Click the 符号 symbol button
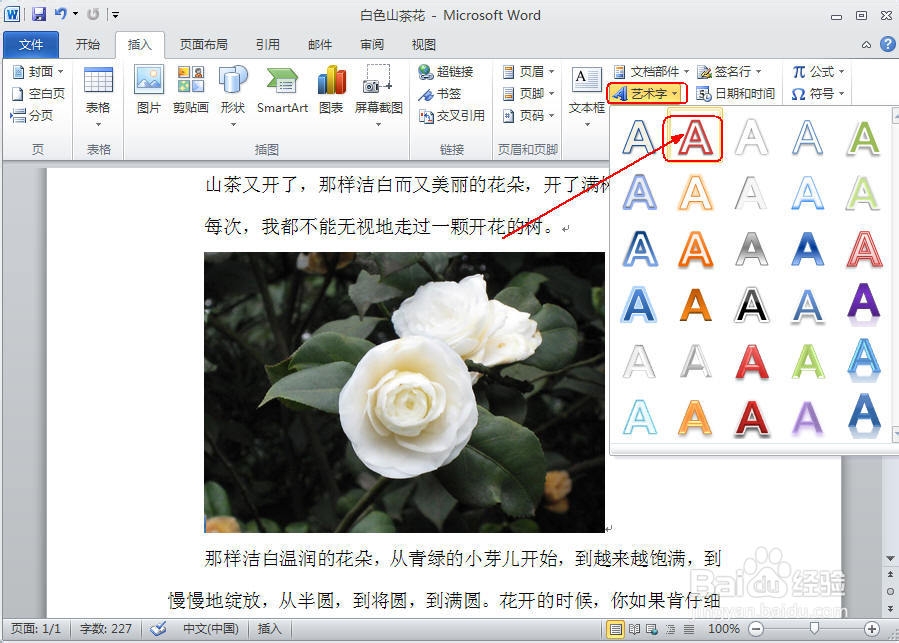This screenshot has height=643, width=899. point(818,93)
